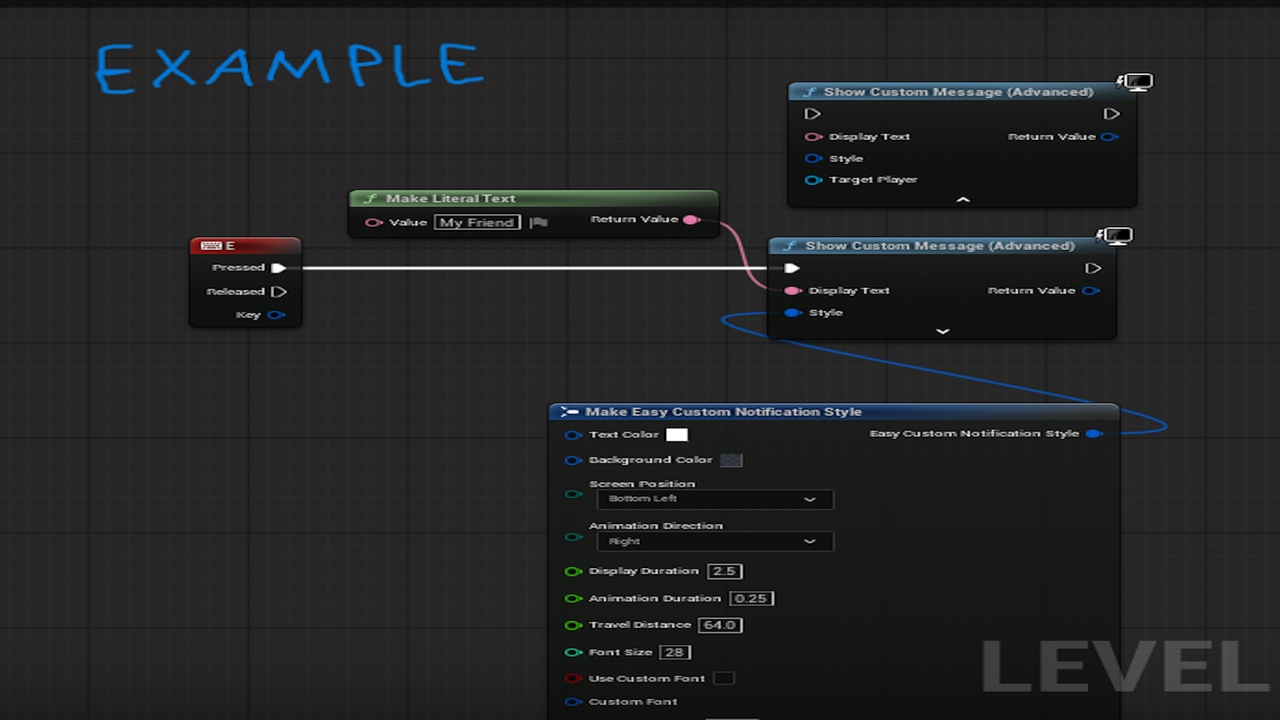
Task: Open the Animation Direction dropdown showing Right
Action: tap(715, 541)
